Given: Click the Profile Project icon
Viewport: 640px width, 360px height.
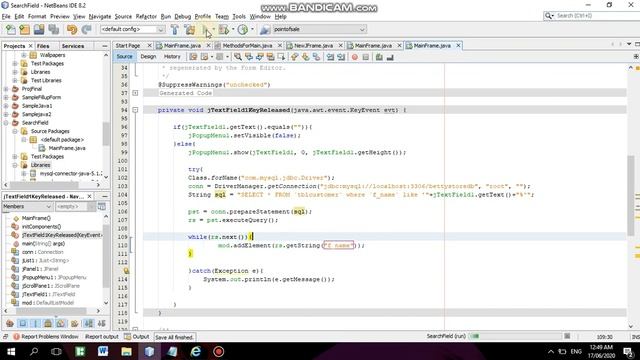Looking at the screenshot, I should point(243,29).
